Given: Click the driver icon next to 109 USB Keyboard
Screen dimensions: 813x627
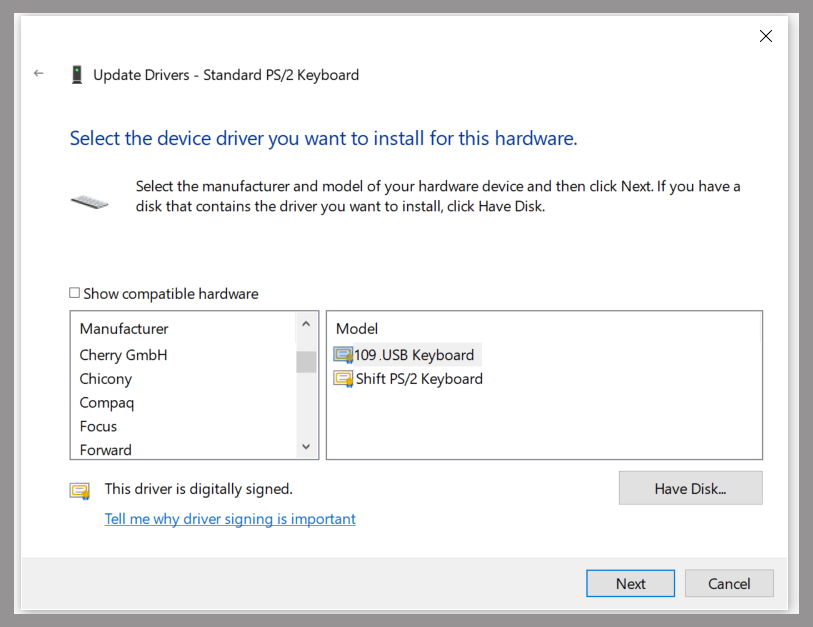Looking at the screenshot, I should click(344, 354).
